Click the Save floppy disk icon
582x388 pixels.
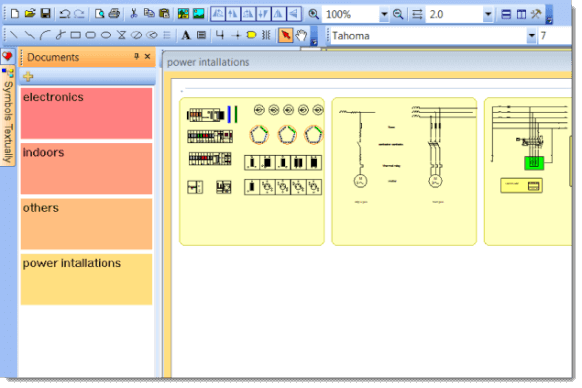[x=45, y=14]
